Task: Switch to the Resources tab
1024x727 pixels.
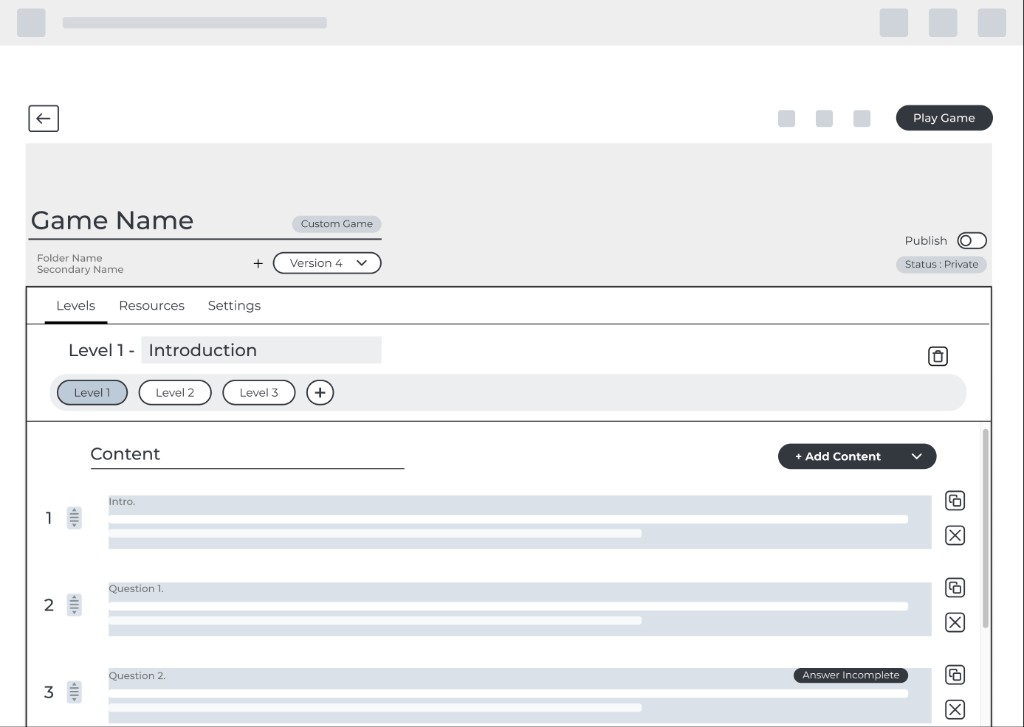Action: [x=151, y=305]
